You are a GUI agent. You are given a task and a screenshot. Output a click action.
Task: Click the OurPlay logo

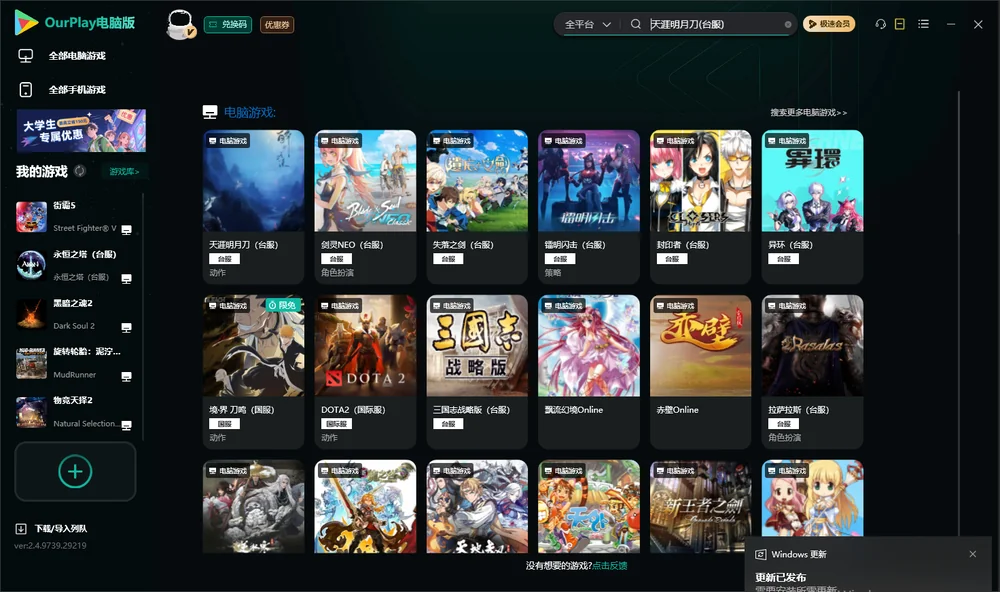point(74,23)
